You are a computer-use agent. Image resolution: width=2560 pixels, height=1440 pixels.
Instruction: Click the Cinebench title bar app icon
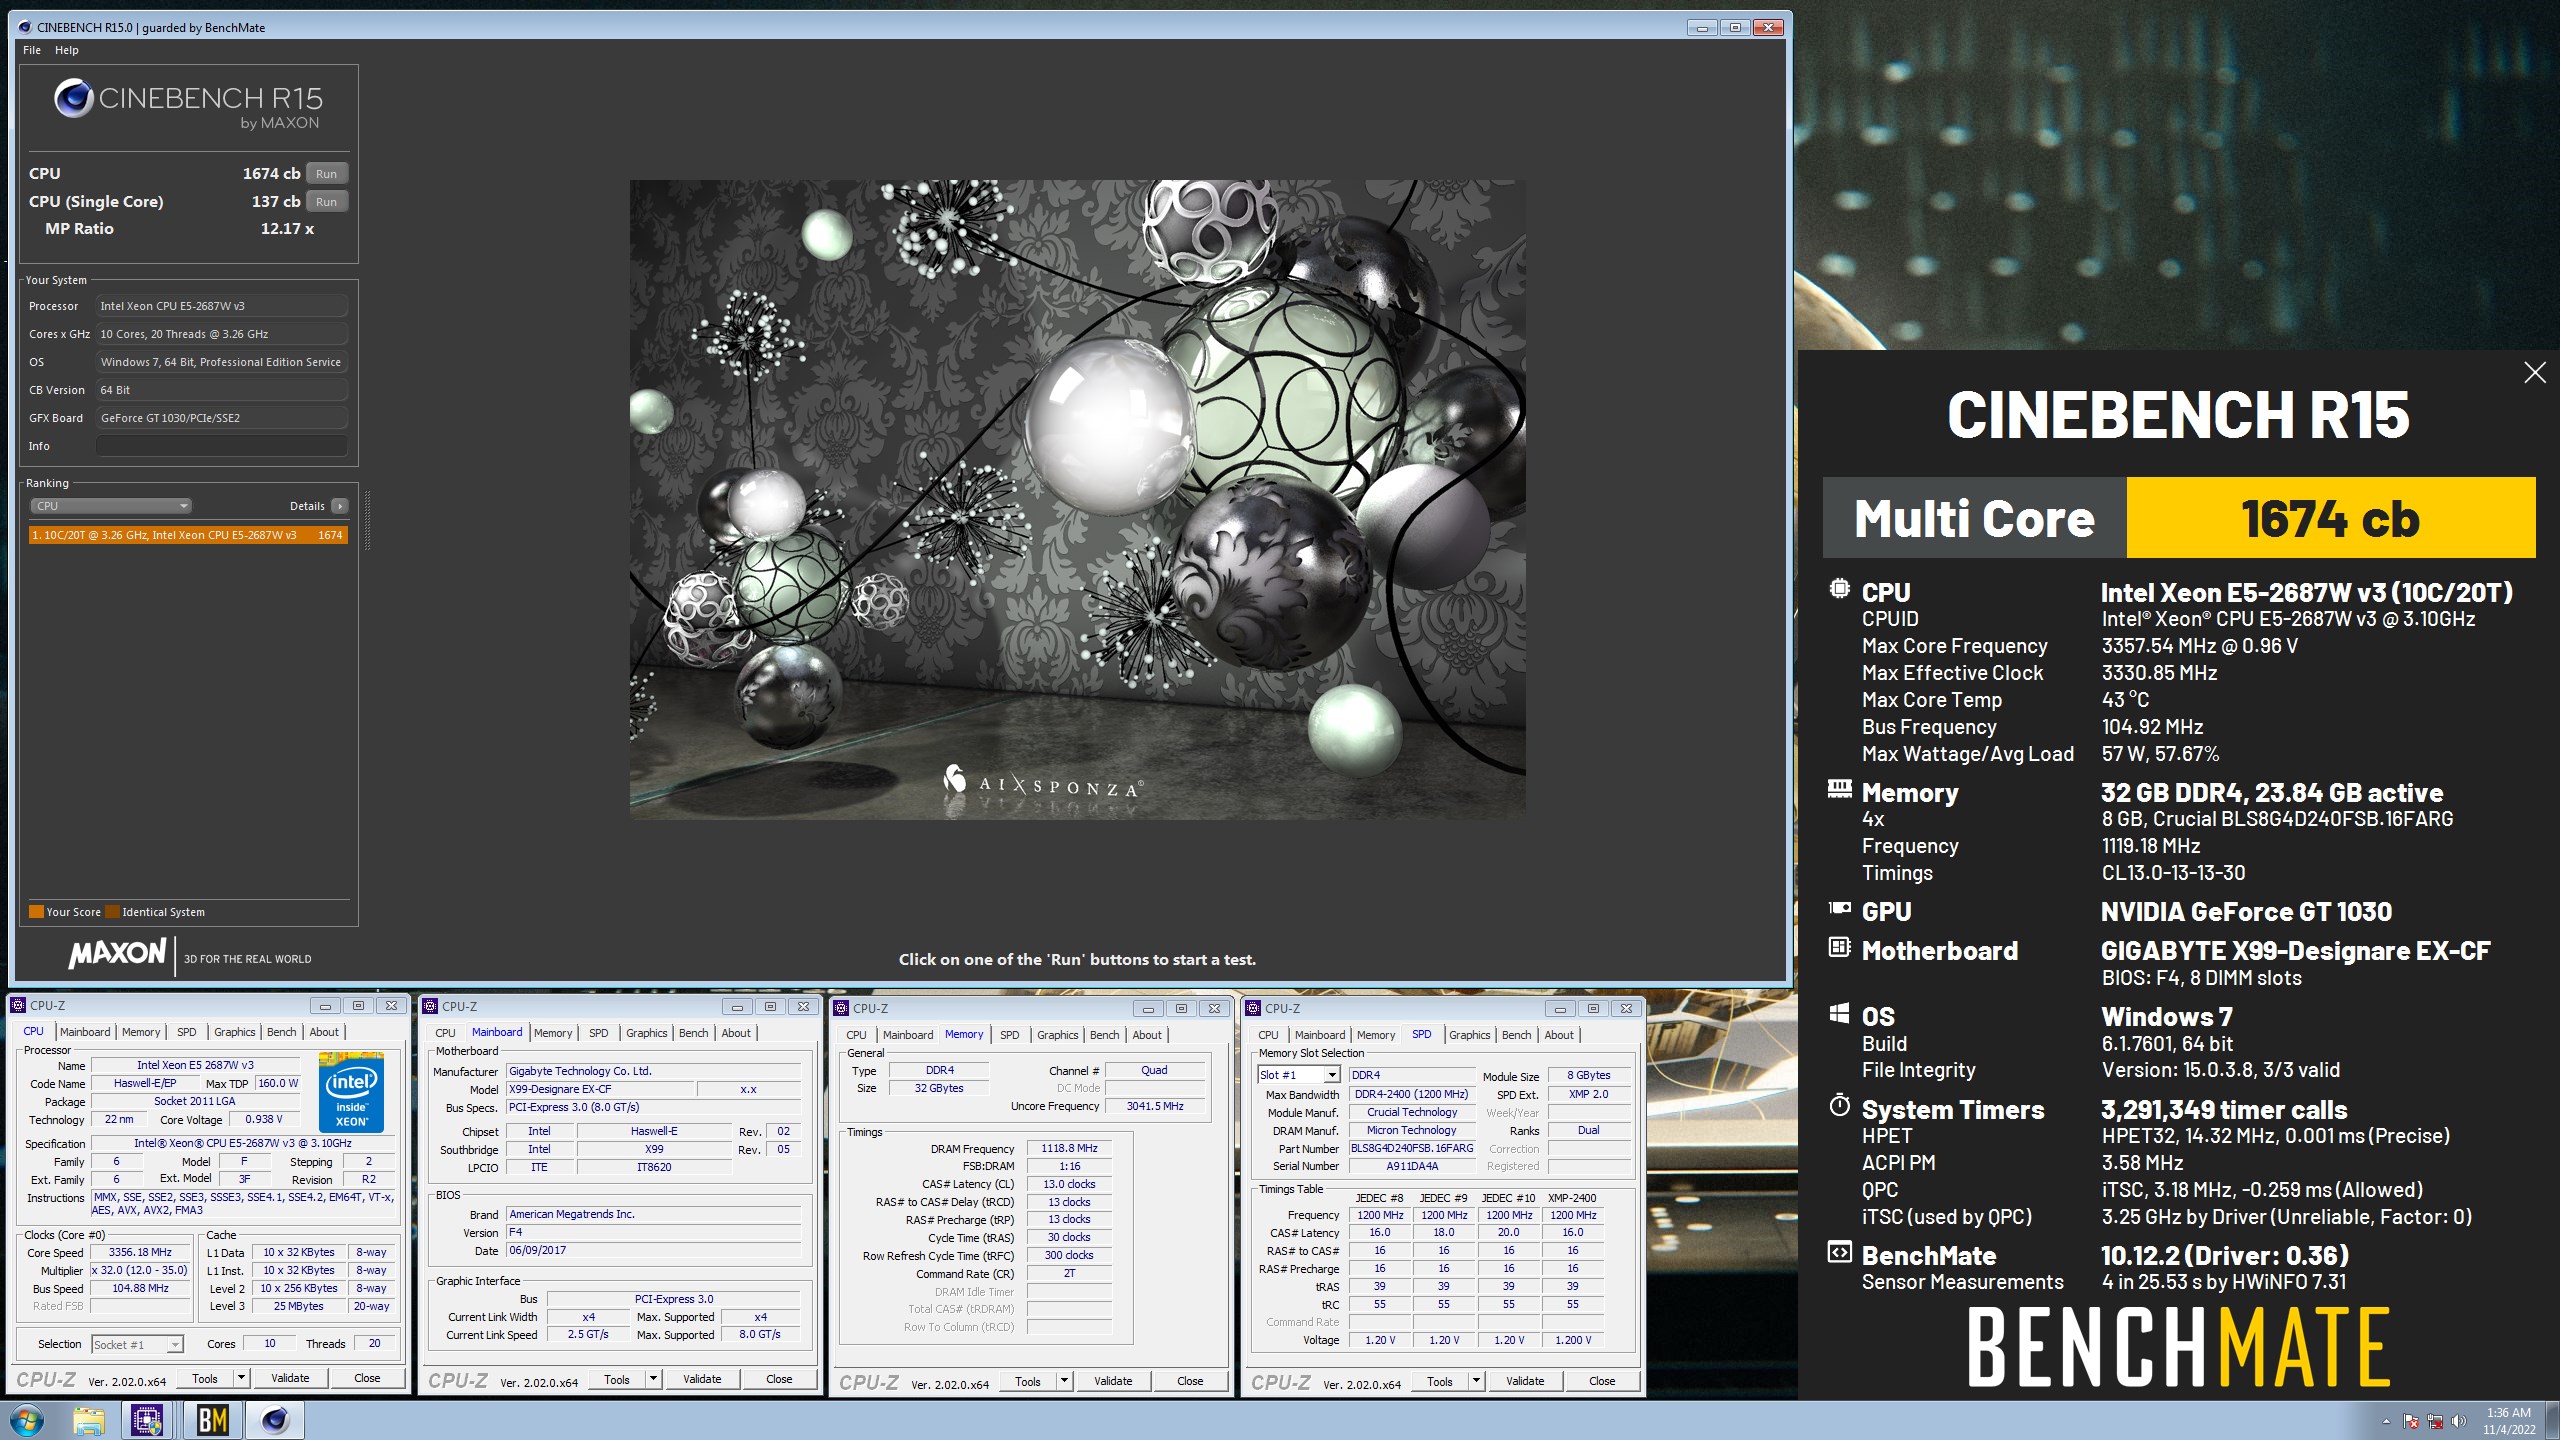(25, 27)
